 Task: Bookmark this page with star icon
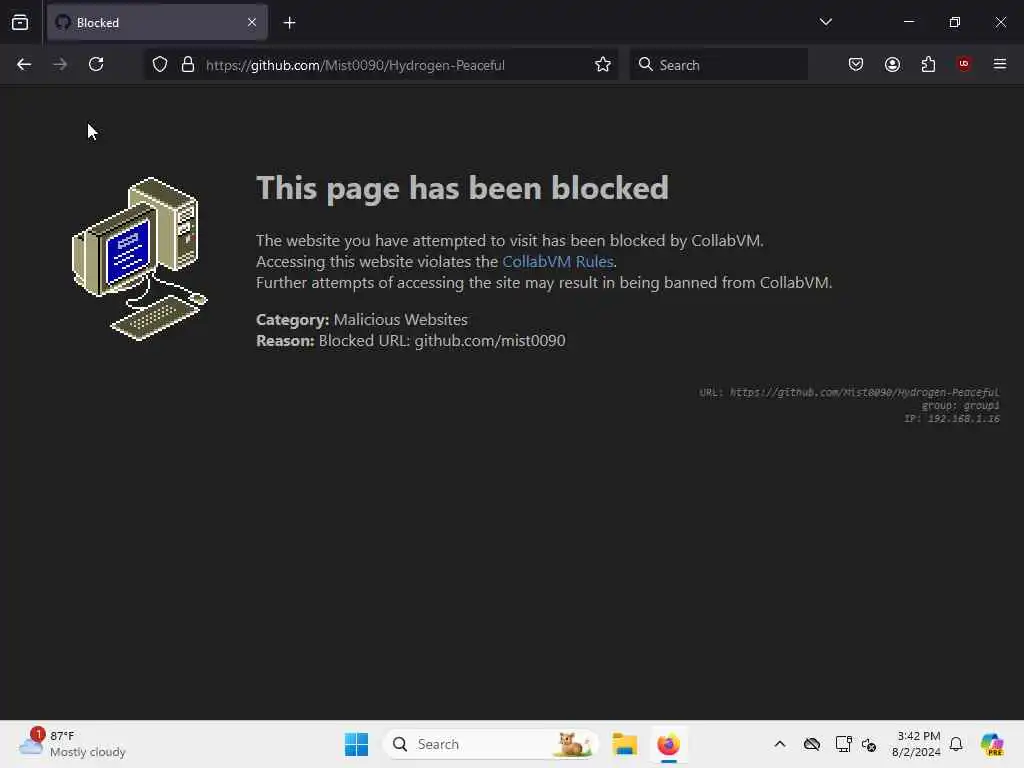pyautogui.click(x=603, y=64)
